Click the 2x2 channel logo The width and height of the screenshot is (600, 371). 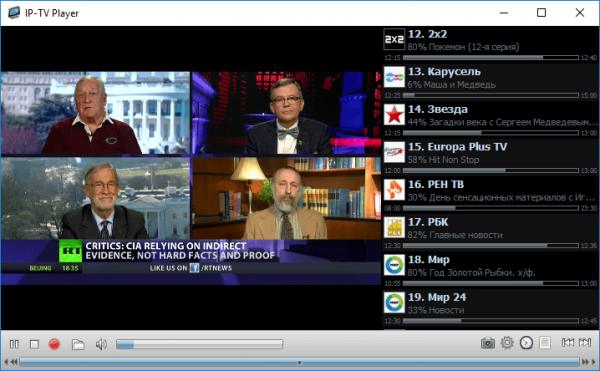pos(394,39)
